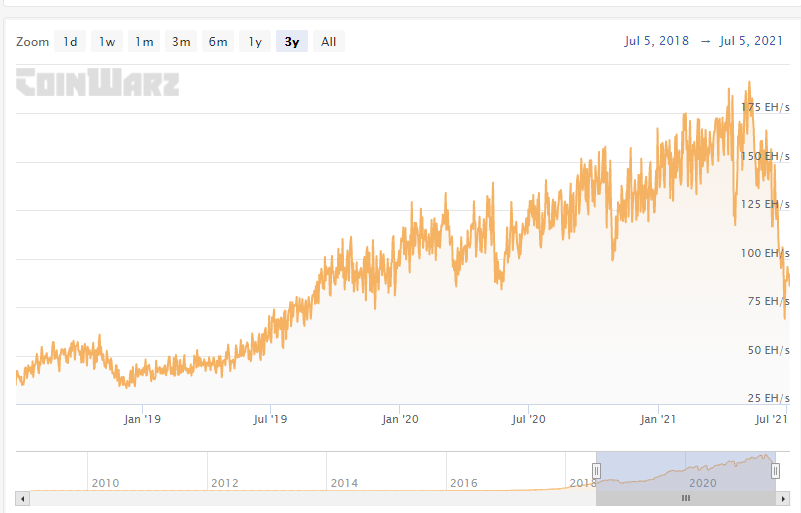801x513 pixels.
Task: Click the navigator timeline at 2010
Action: click(x=105, y=483)
